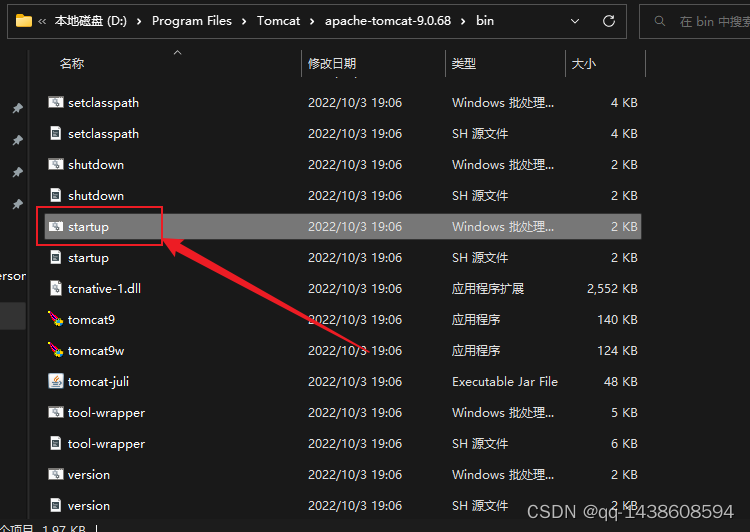Select the startup Windows batch file name
The height and width of the screenshot is (532, 750).
(x=88, y=227)
